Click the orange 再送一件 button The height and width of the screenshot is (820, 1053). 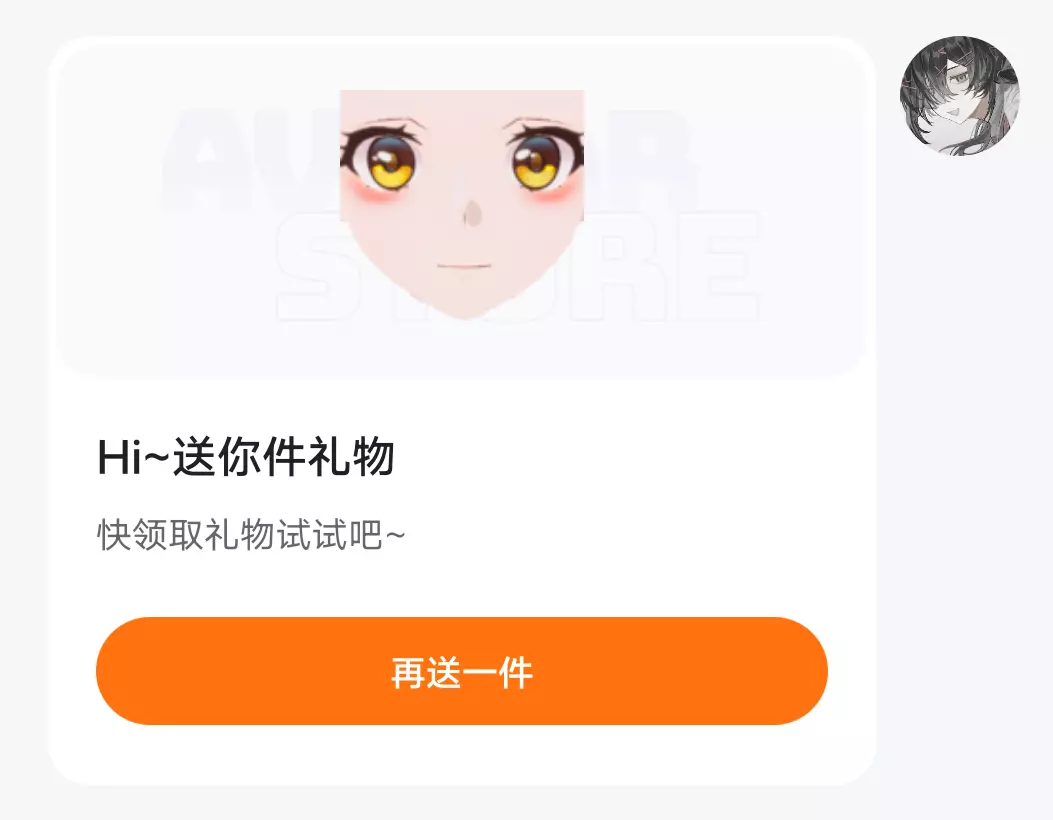point(462,671)
